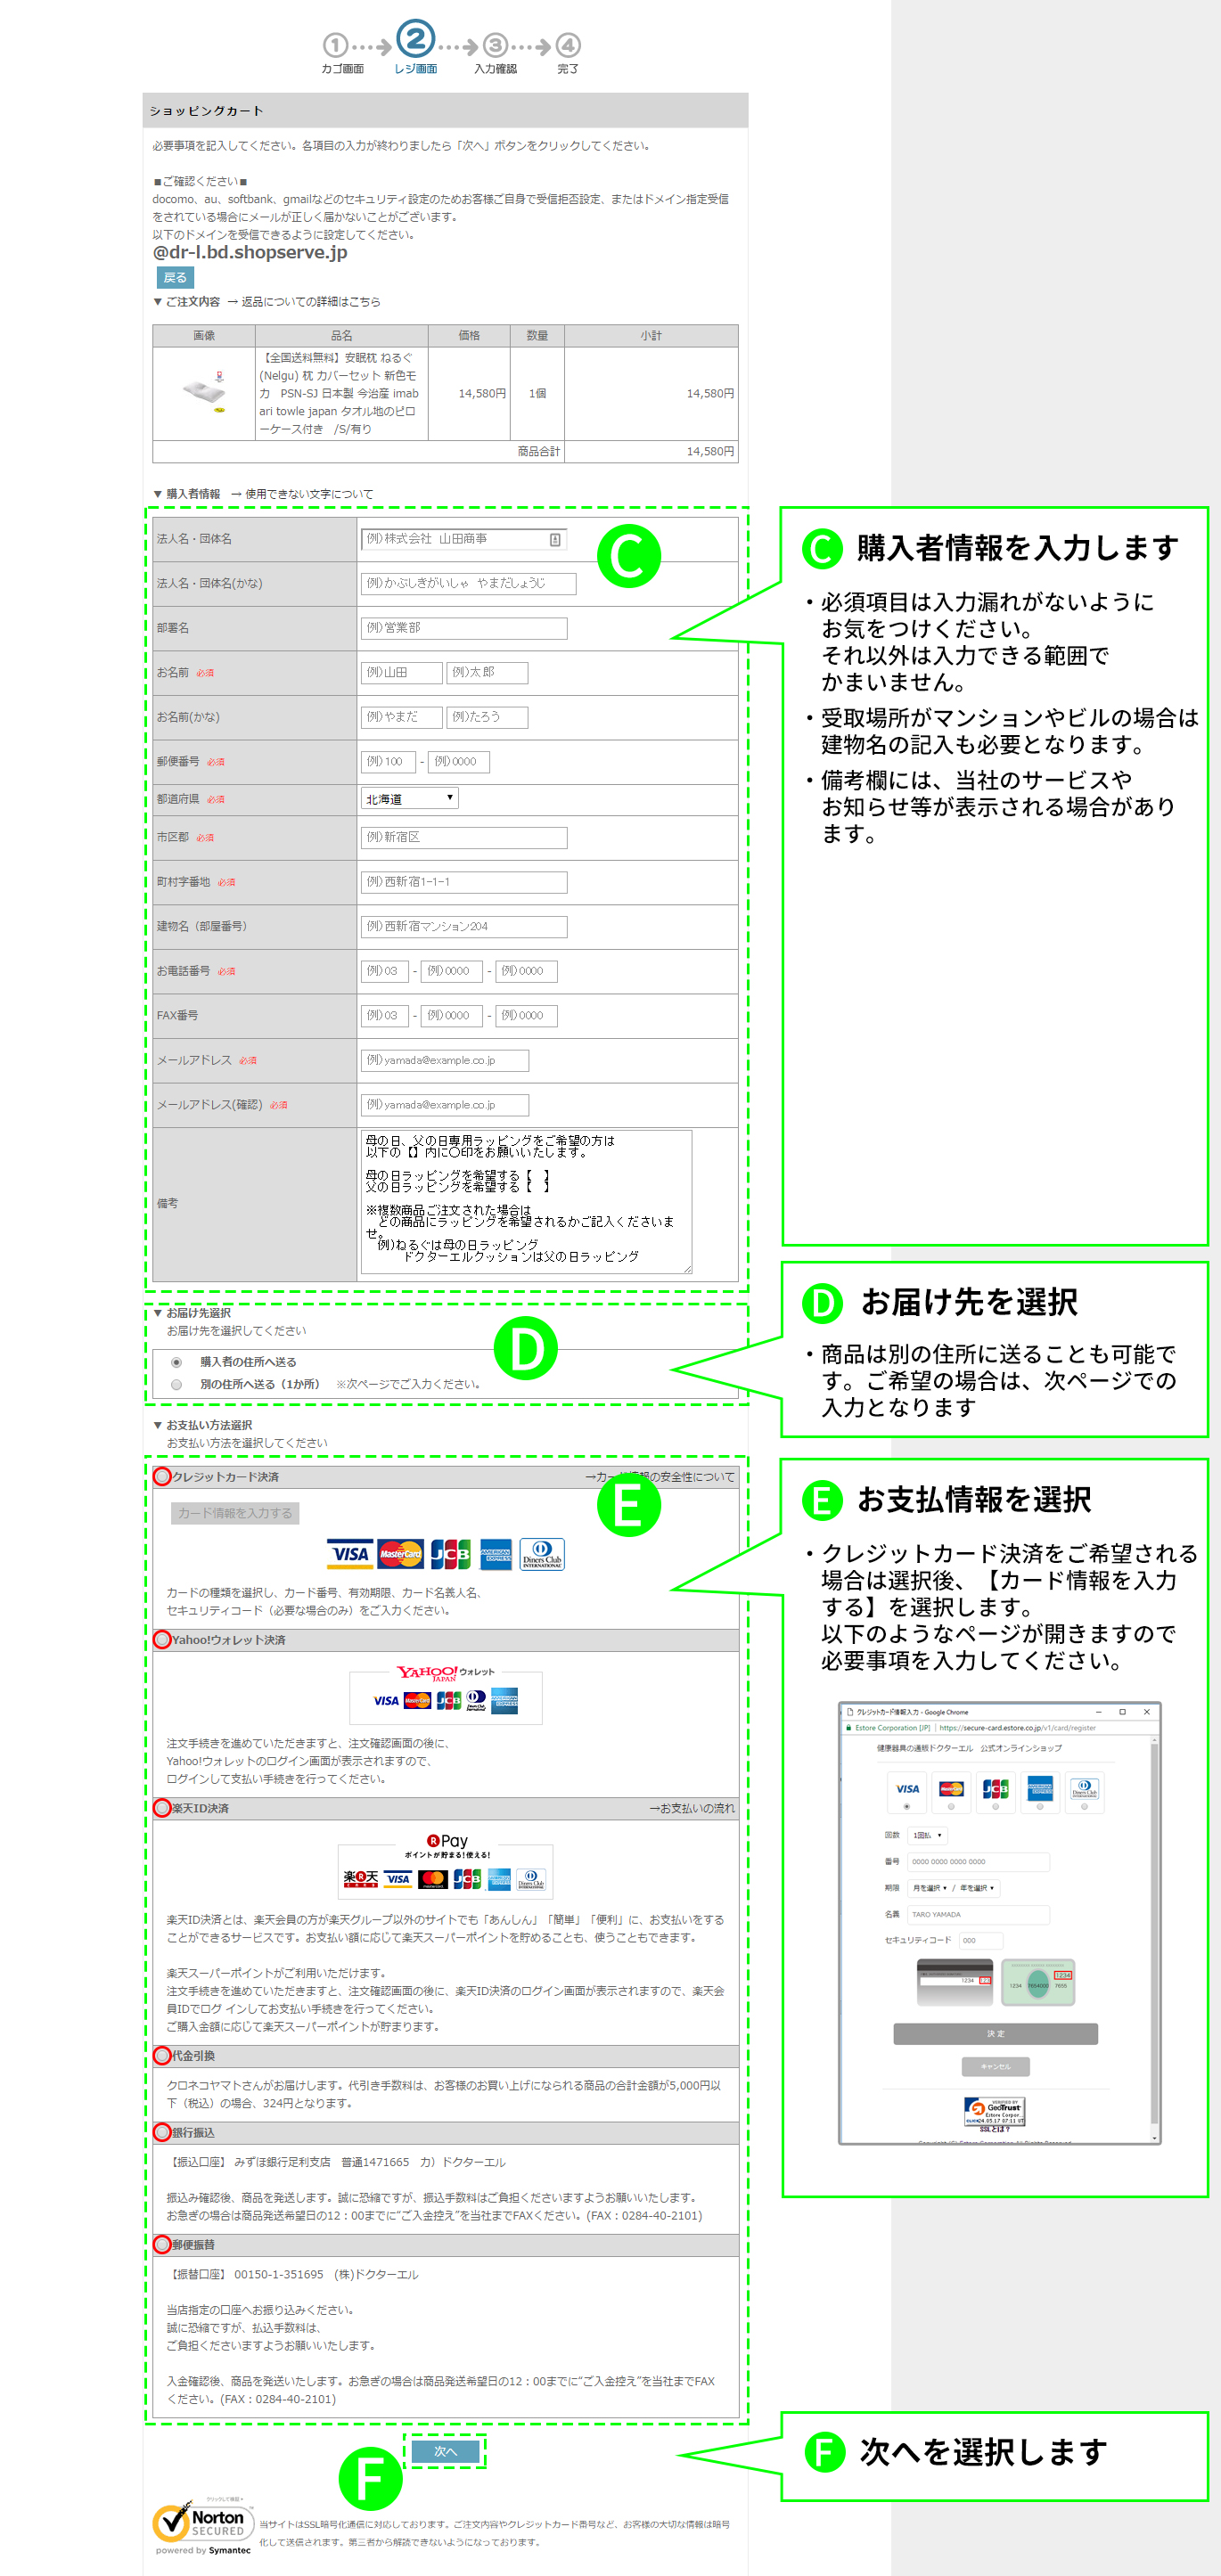Viewport: 1221px width, 2576px height.
Task: Click the 戻る button
Action: tap(175, 277)
